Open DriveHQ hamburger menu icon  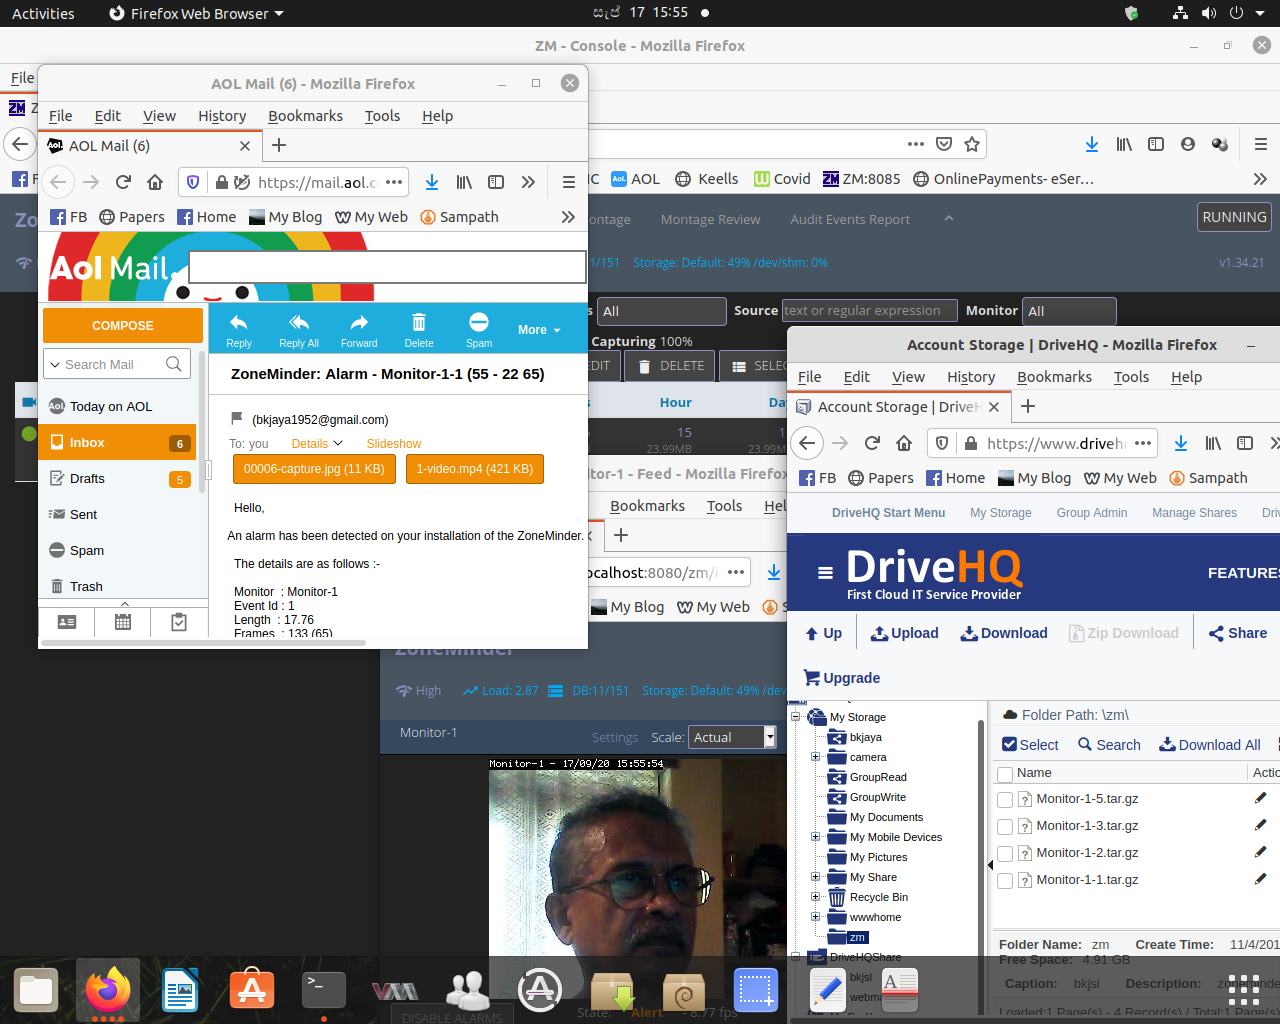point(825,573)
